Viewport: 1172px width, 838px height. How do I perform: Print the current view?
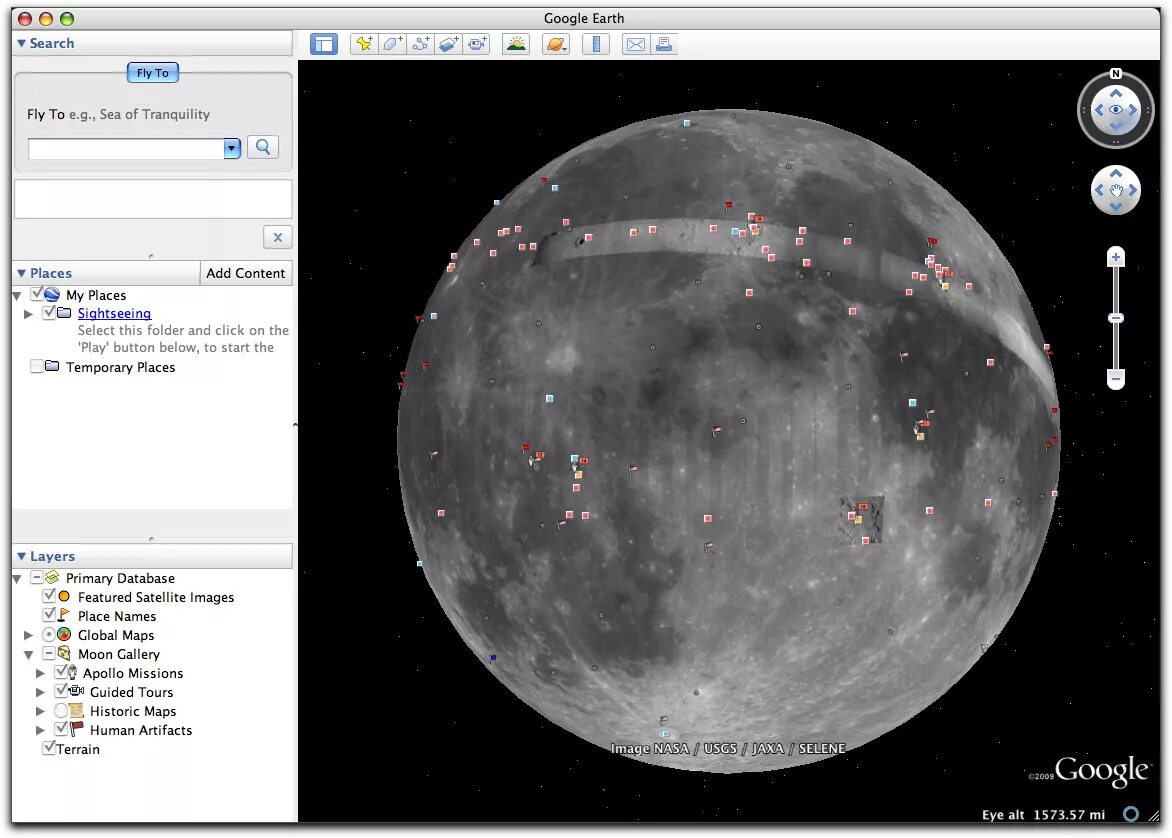click(664, 44)
